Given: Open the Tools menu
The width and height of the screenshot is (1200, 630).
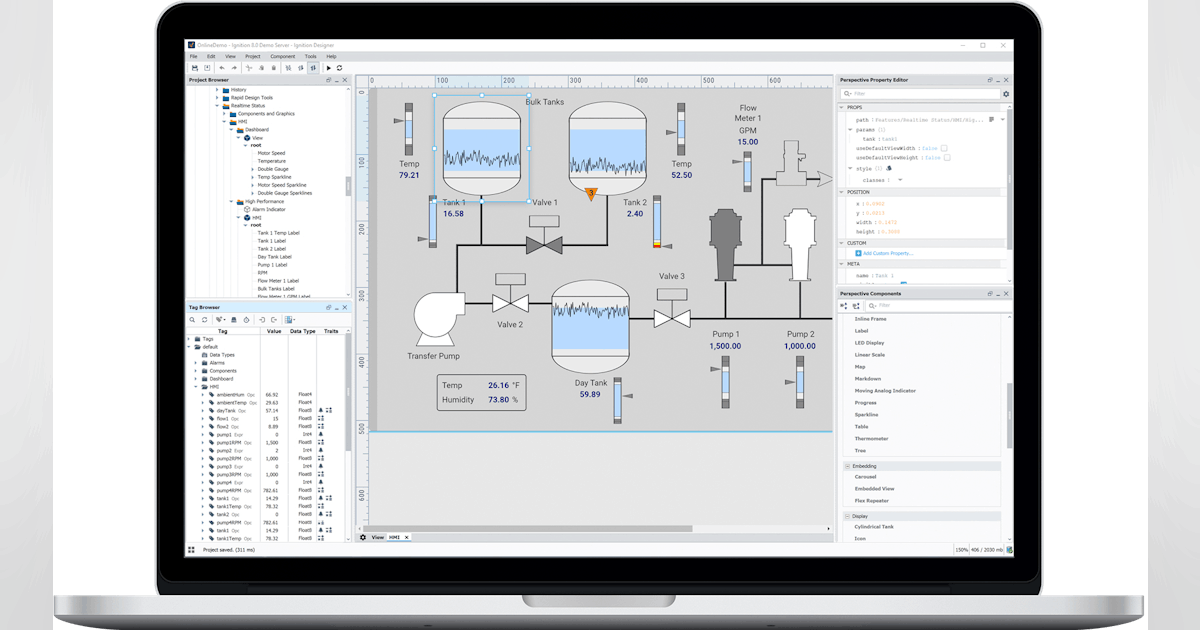Looking at the screenshot, I should coord(311,56).
